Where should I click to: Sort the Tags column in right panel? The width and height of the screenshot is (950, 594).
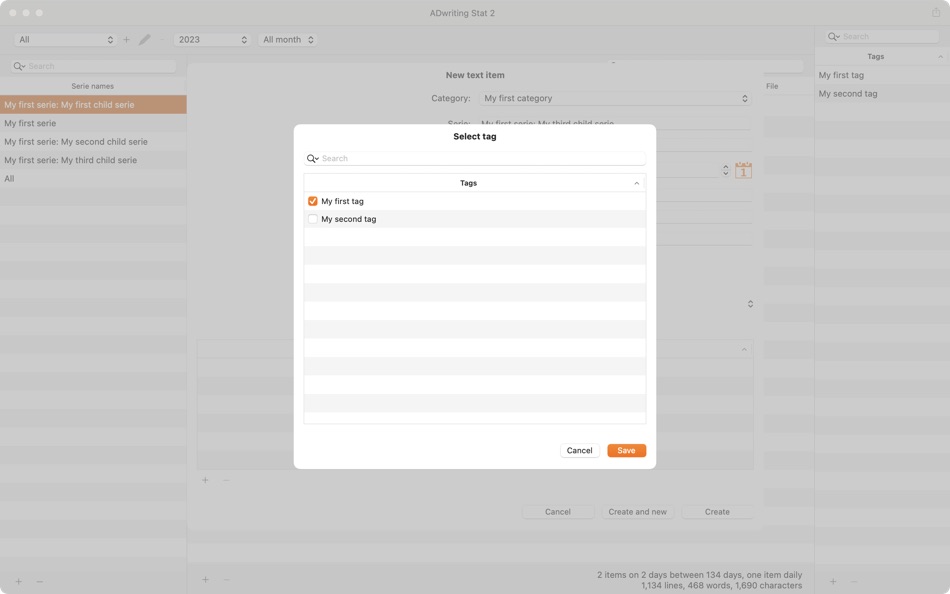(x=882, y=56)
